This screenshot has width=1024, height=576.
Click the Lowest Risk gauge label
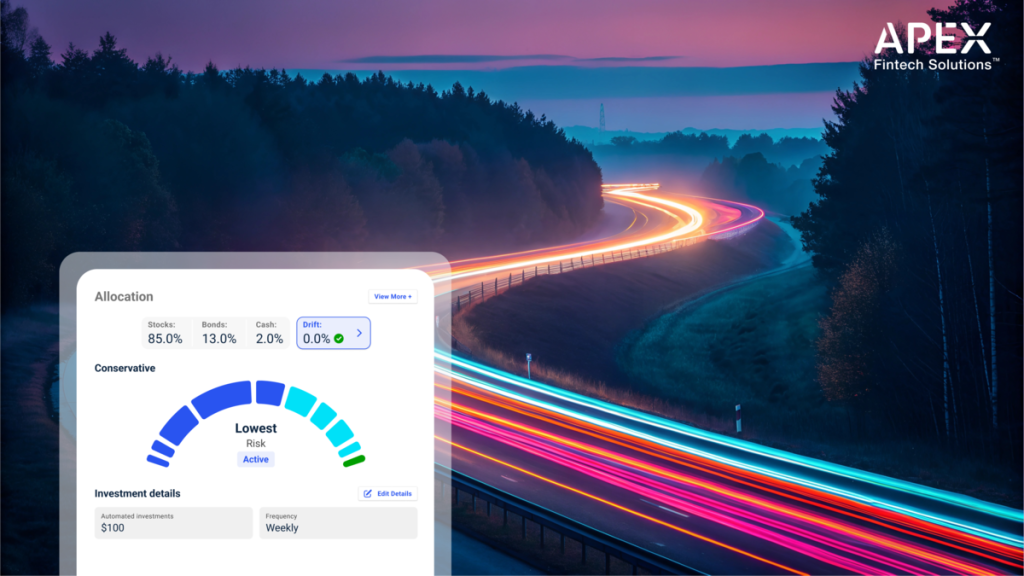256,434
